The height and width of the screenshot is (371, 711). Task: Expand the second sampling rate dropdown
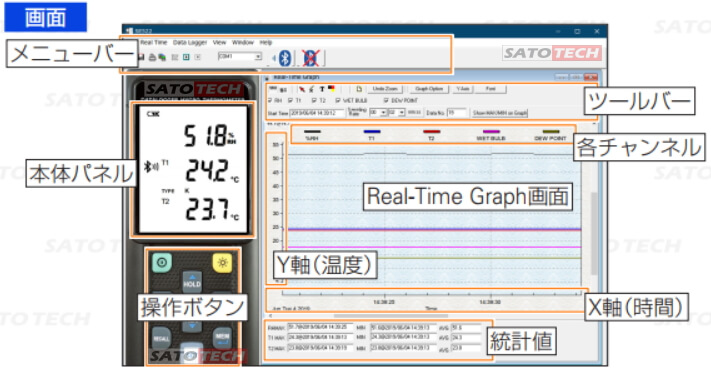coord(396,112)
